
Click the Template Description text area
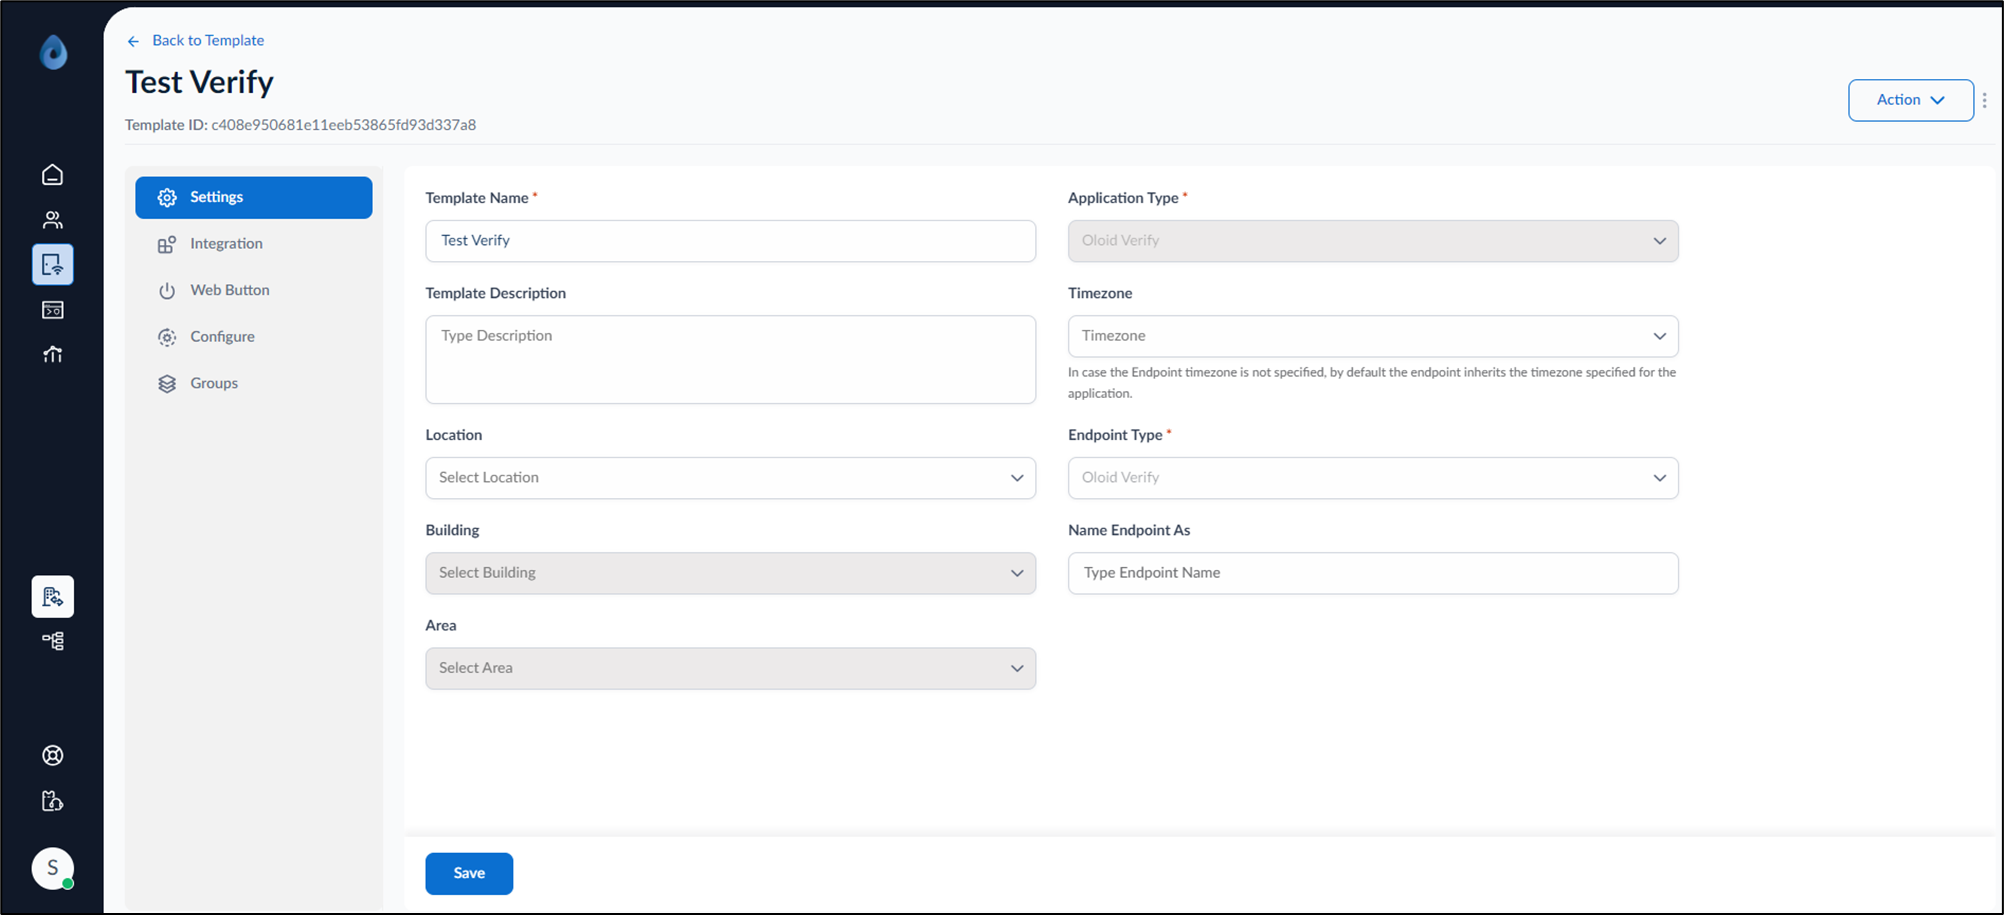[x=731, y=360]
